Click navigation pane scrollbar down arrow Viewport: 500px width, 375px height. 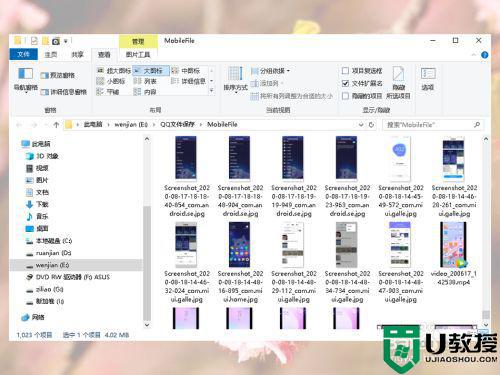[147, 324]
